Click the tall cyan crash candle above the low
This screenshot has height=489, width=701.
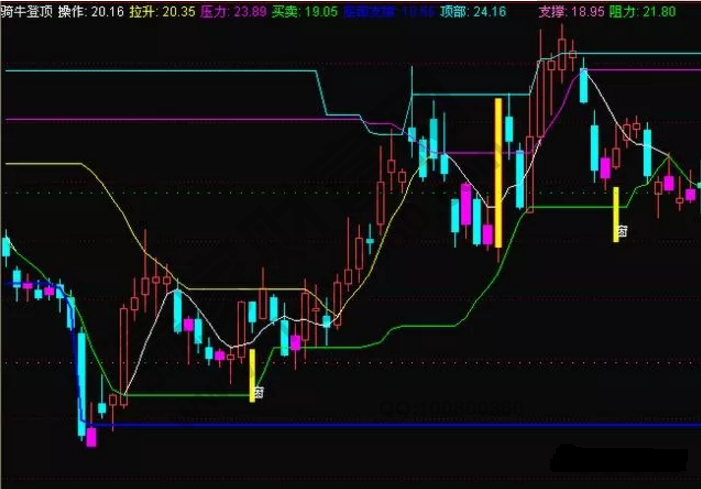[81, 384]
